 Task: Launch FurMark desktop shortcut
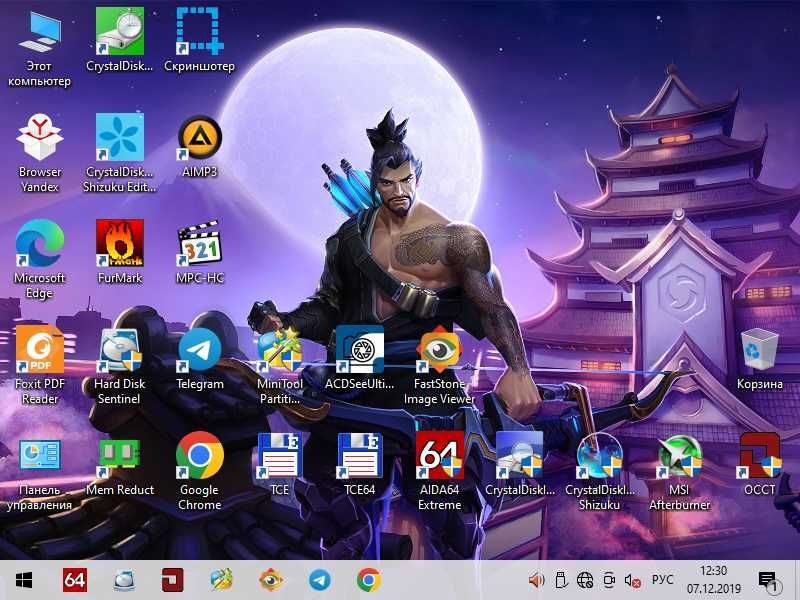(119, 252)
